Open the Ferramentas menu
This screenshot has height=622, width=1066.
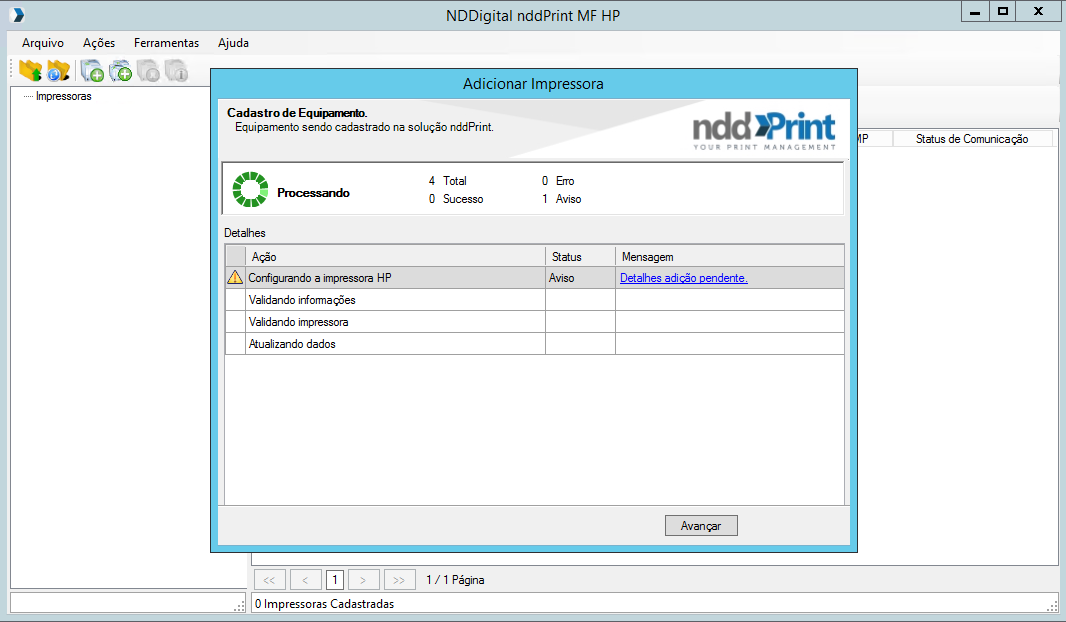click(x=166, y=43)
